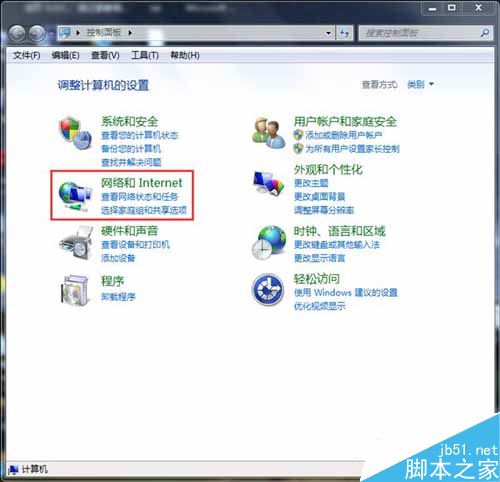Image resolution: width=500 pixels, height=482 pixels.
Task: Click the computer icon in status bar
Action: click(x=14, y=470)
